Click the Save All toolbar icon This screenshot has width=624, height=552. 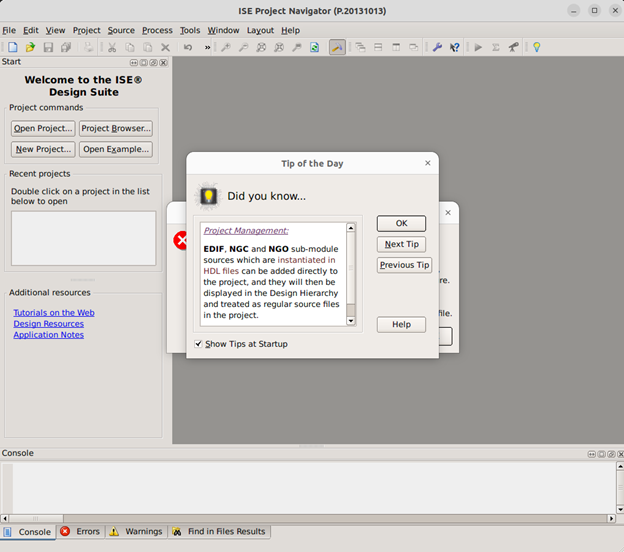66,47
